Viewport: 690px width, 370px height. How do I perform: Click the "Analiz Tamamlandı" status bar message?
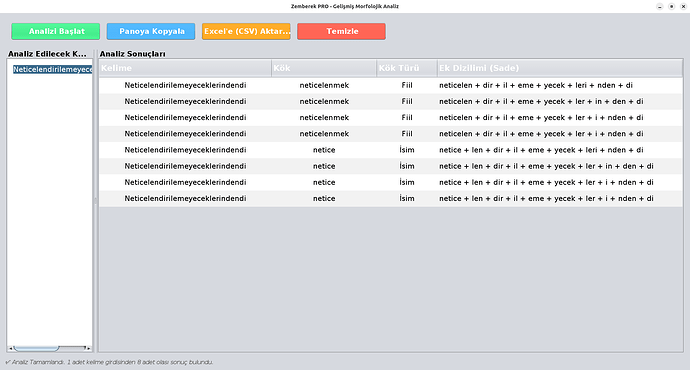point(109,362)
